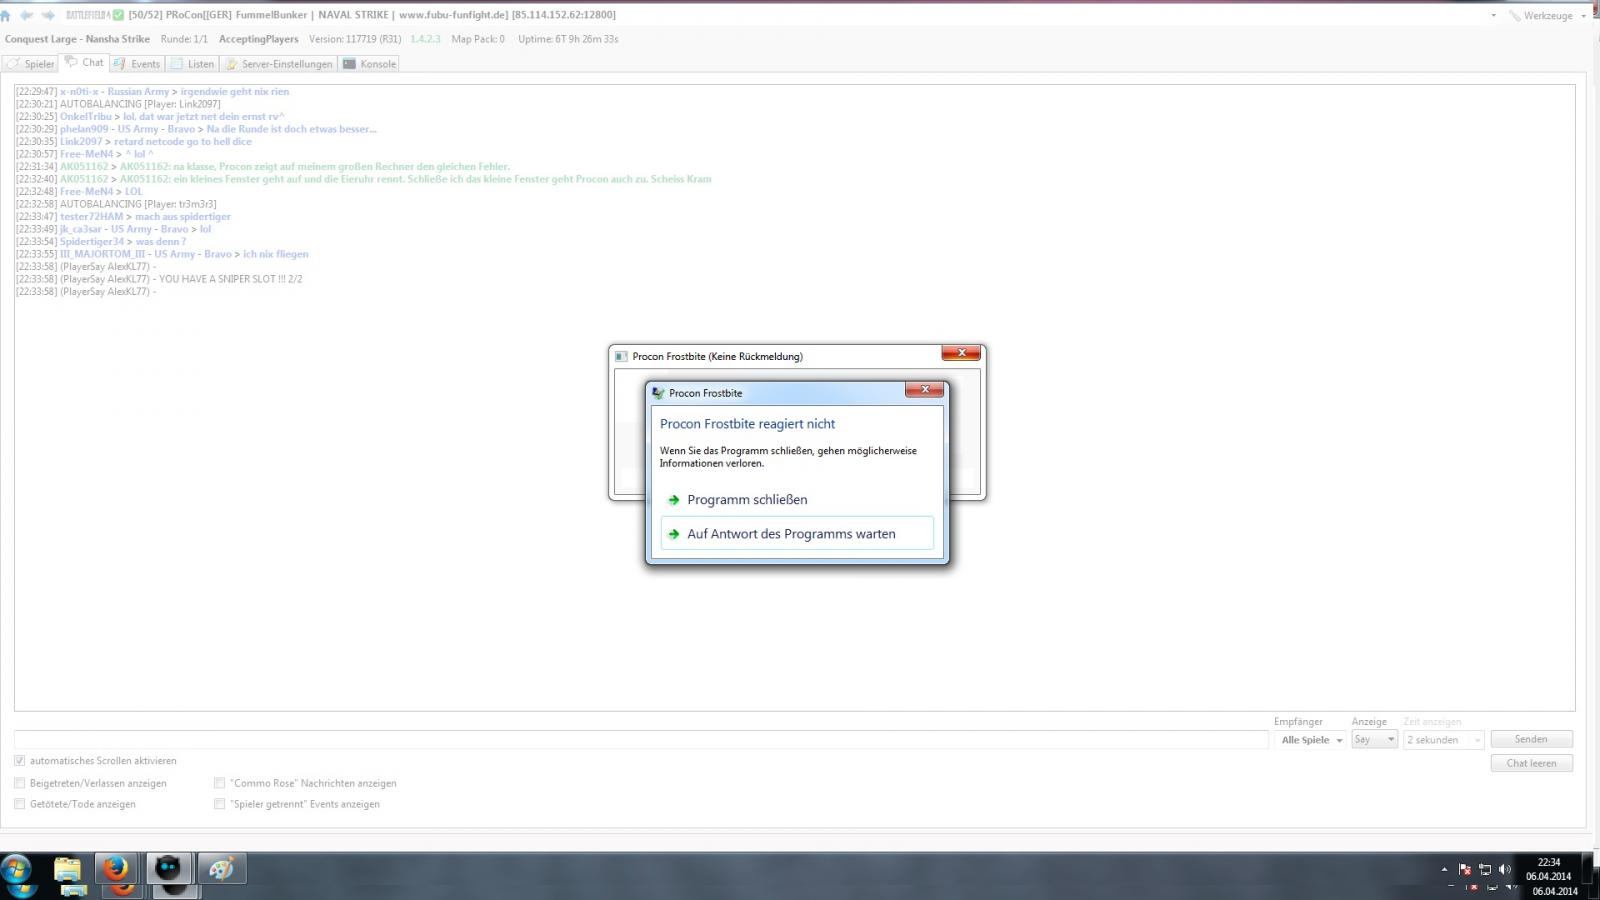Click the YOU HAVE A SNIPER SLOT message

[158, 279]
